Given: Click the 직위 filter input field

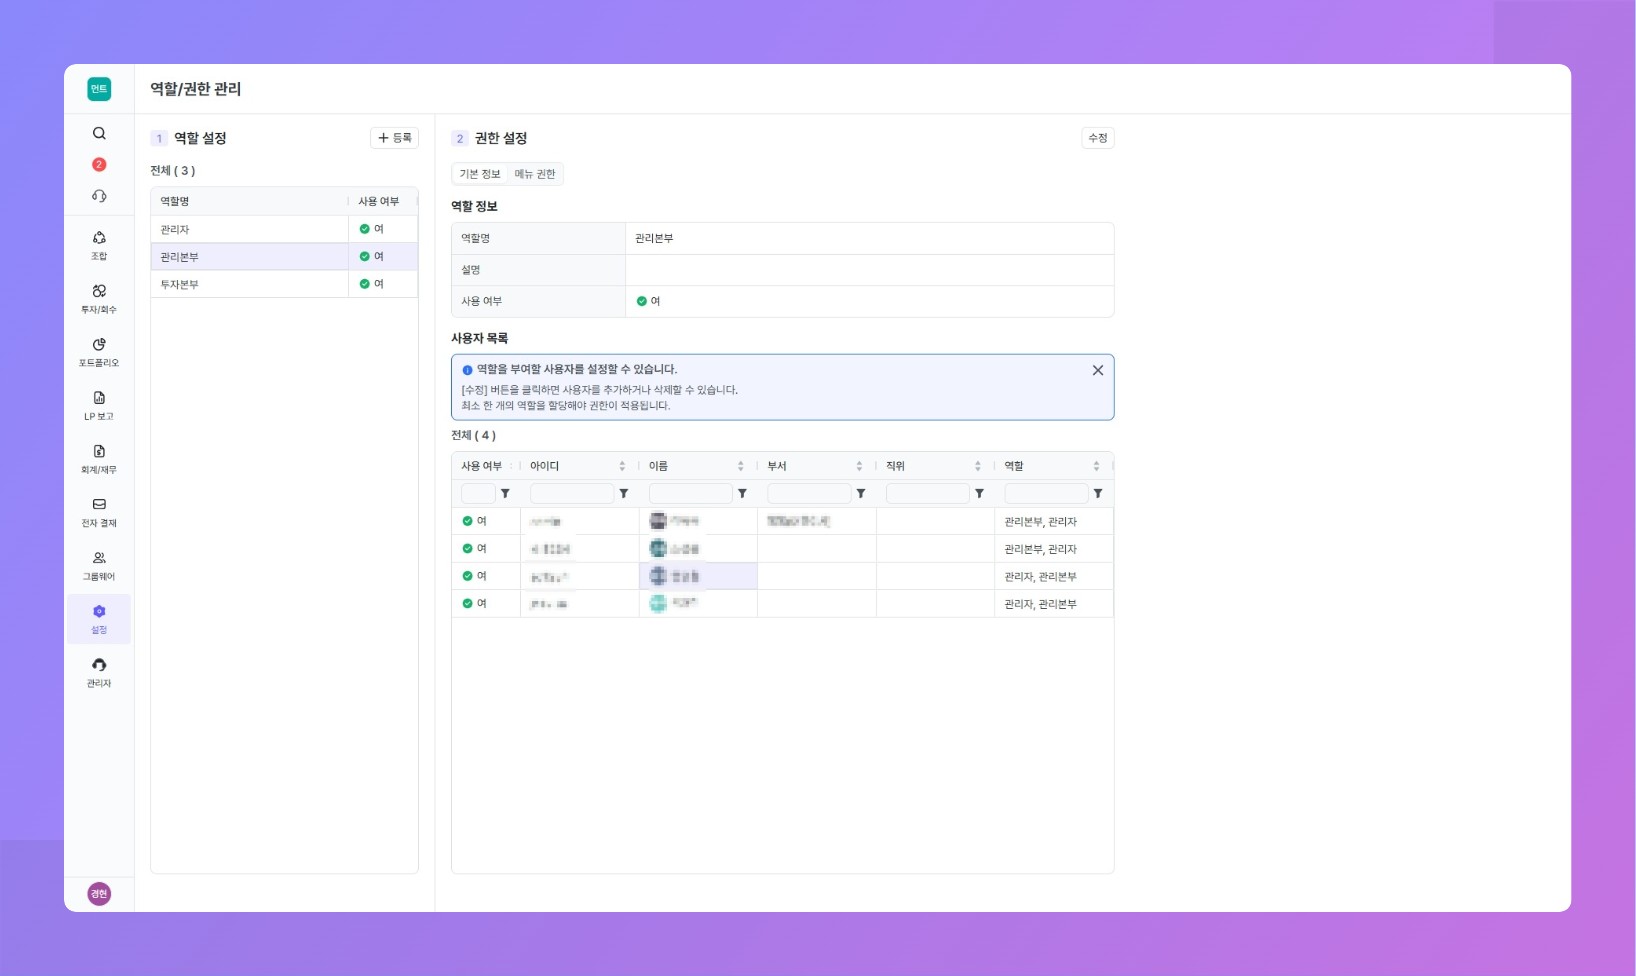Looking at the screenshot, I should click(x=928, y=493).
